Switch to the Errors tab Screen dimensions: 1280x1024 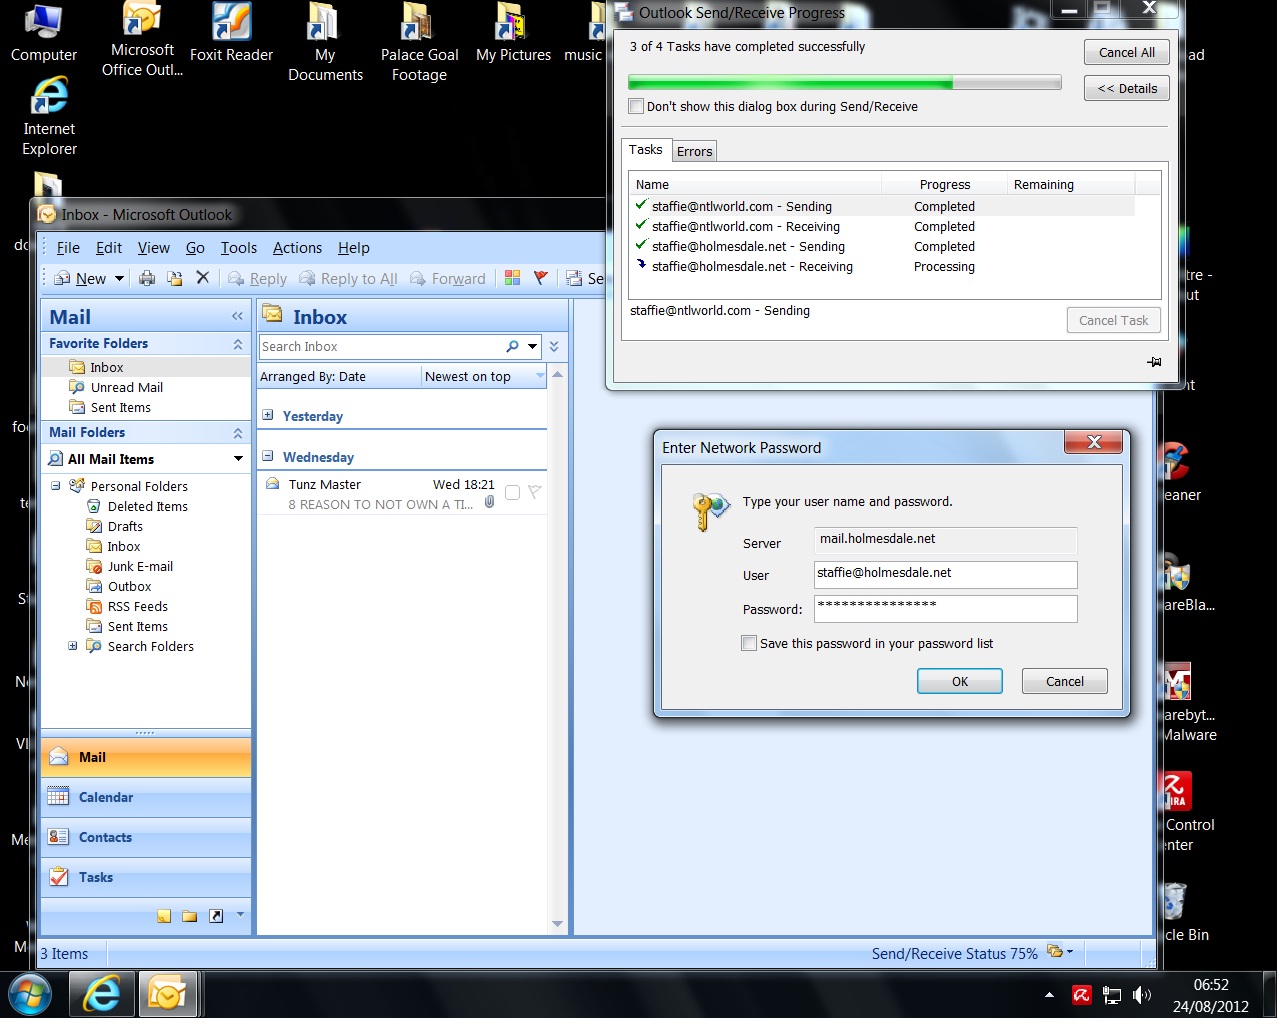click(x=694, y=151)
